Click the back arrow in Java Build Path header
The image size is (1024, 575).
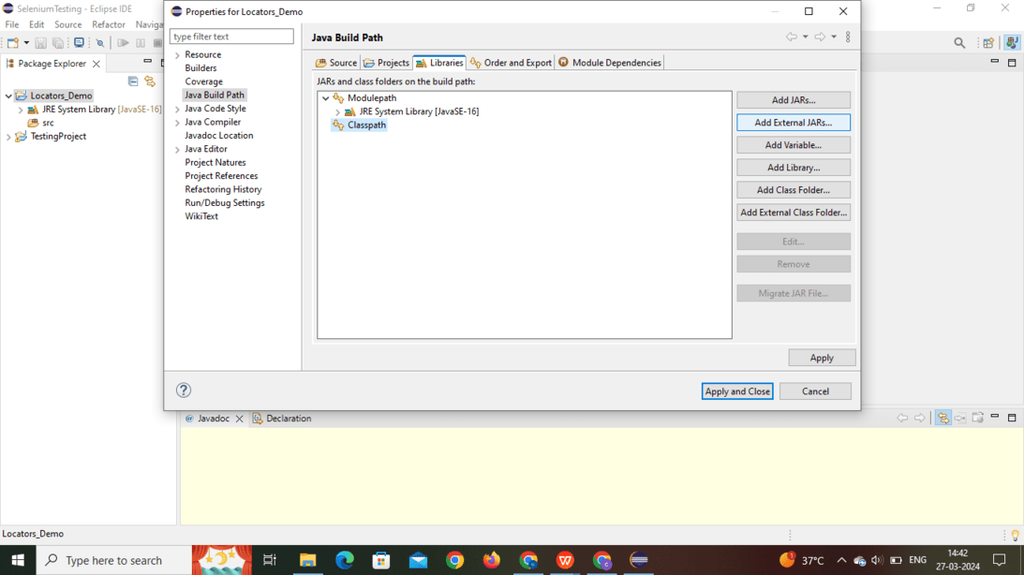pyautogui.click(x=792, y=37)
